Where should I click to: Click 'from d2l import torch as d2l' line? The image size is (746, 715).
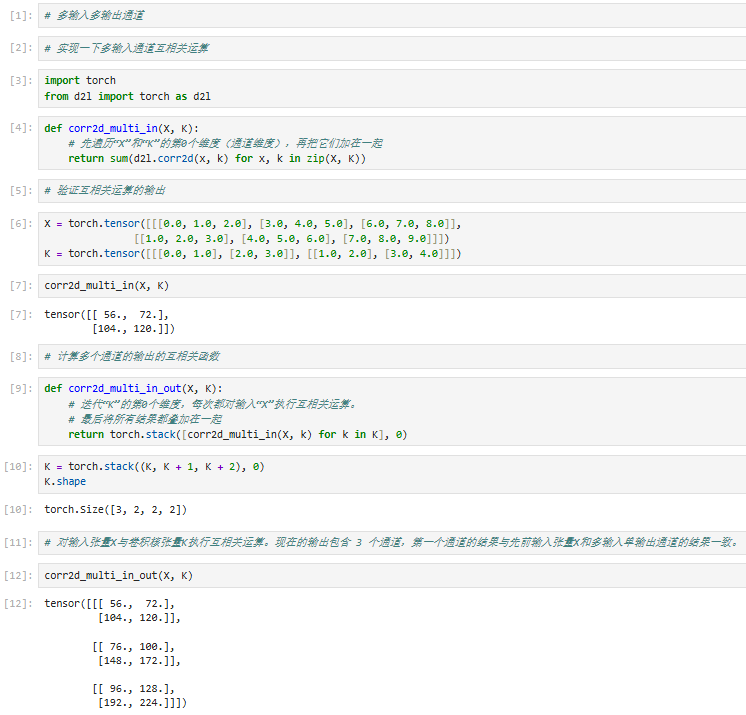tap(128, 97)
